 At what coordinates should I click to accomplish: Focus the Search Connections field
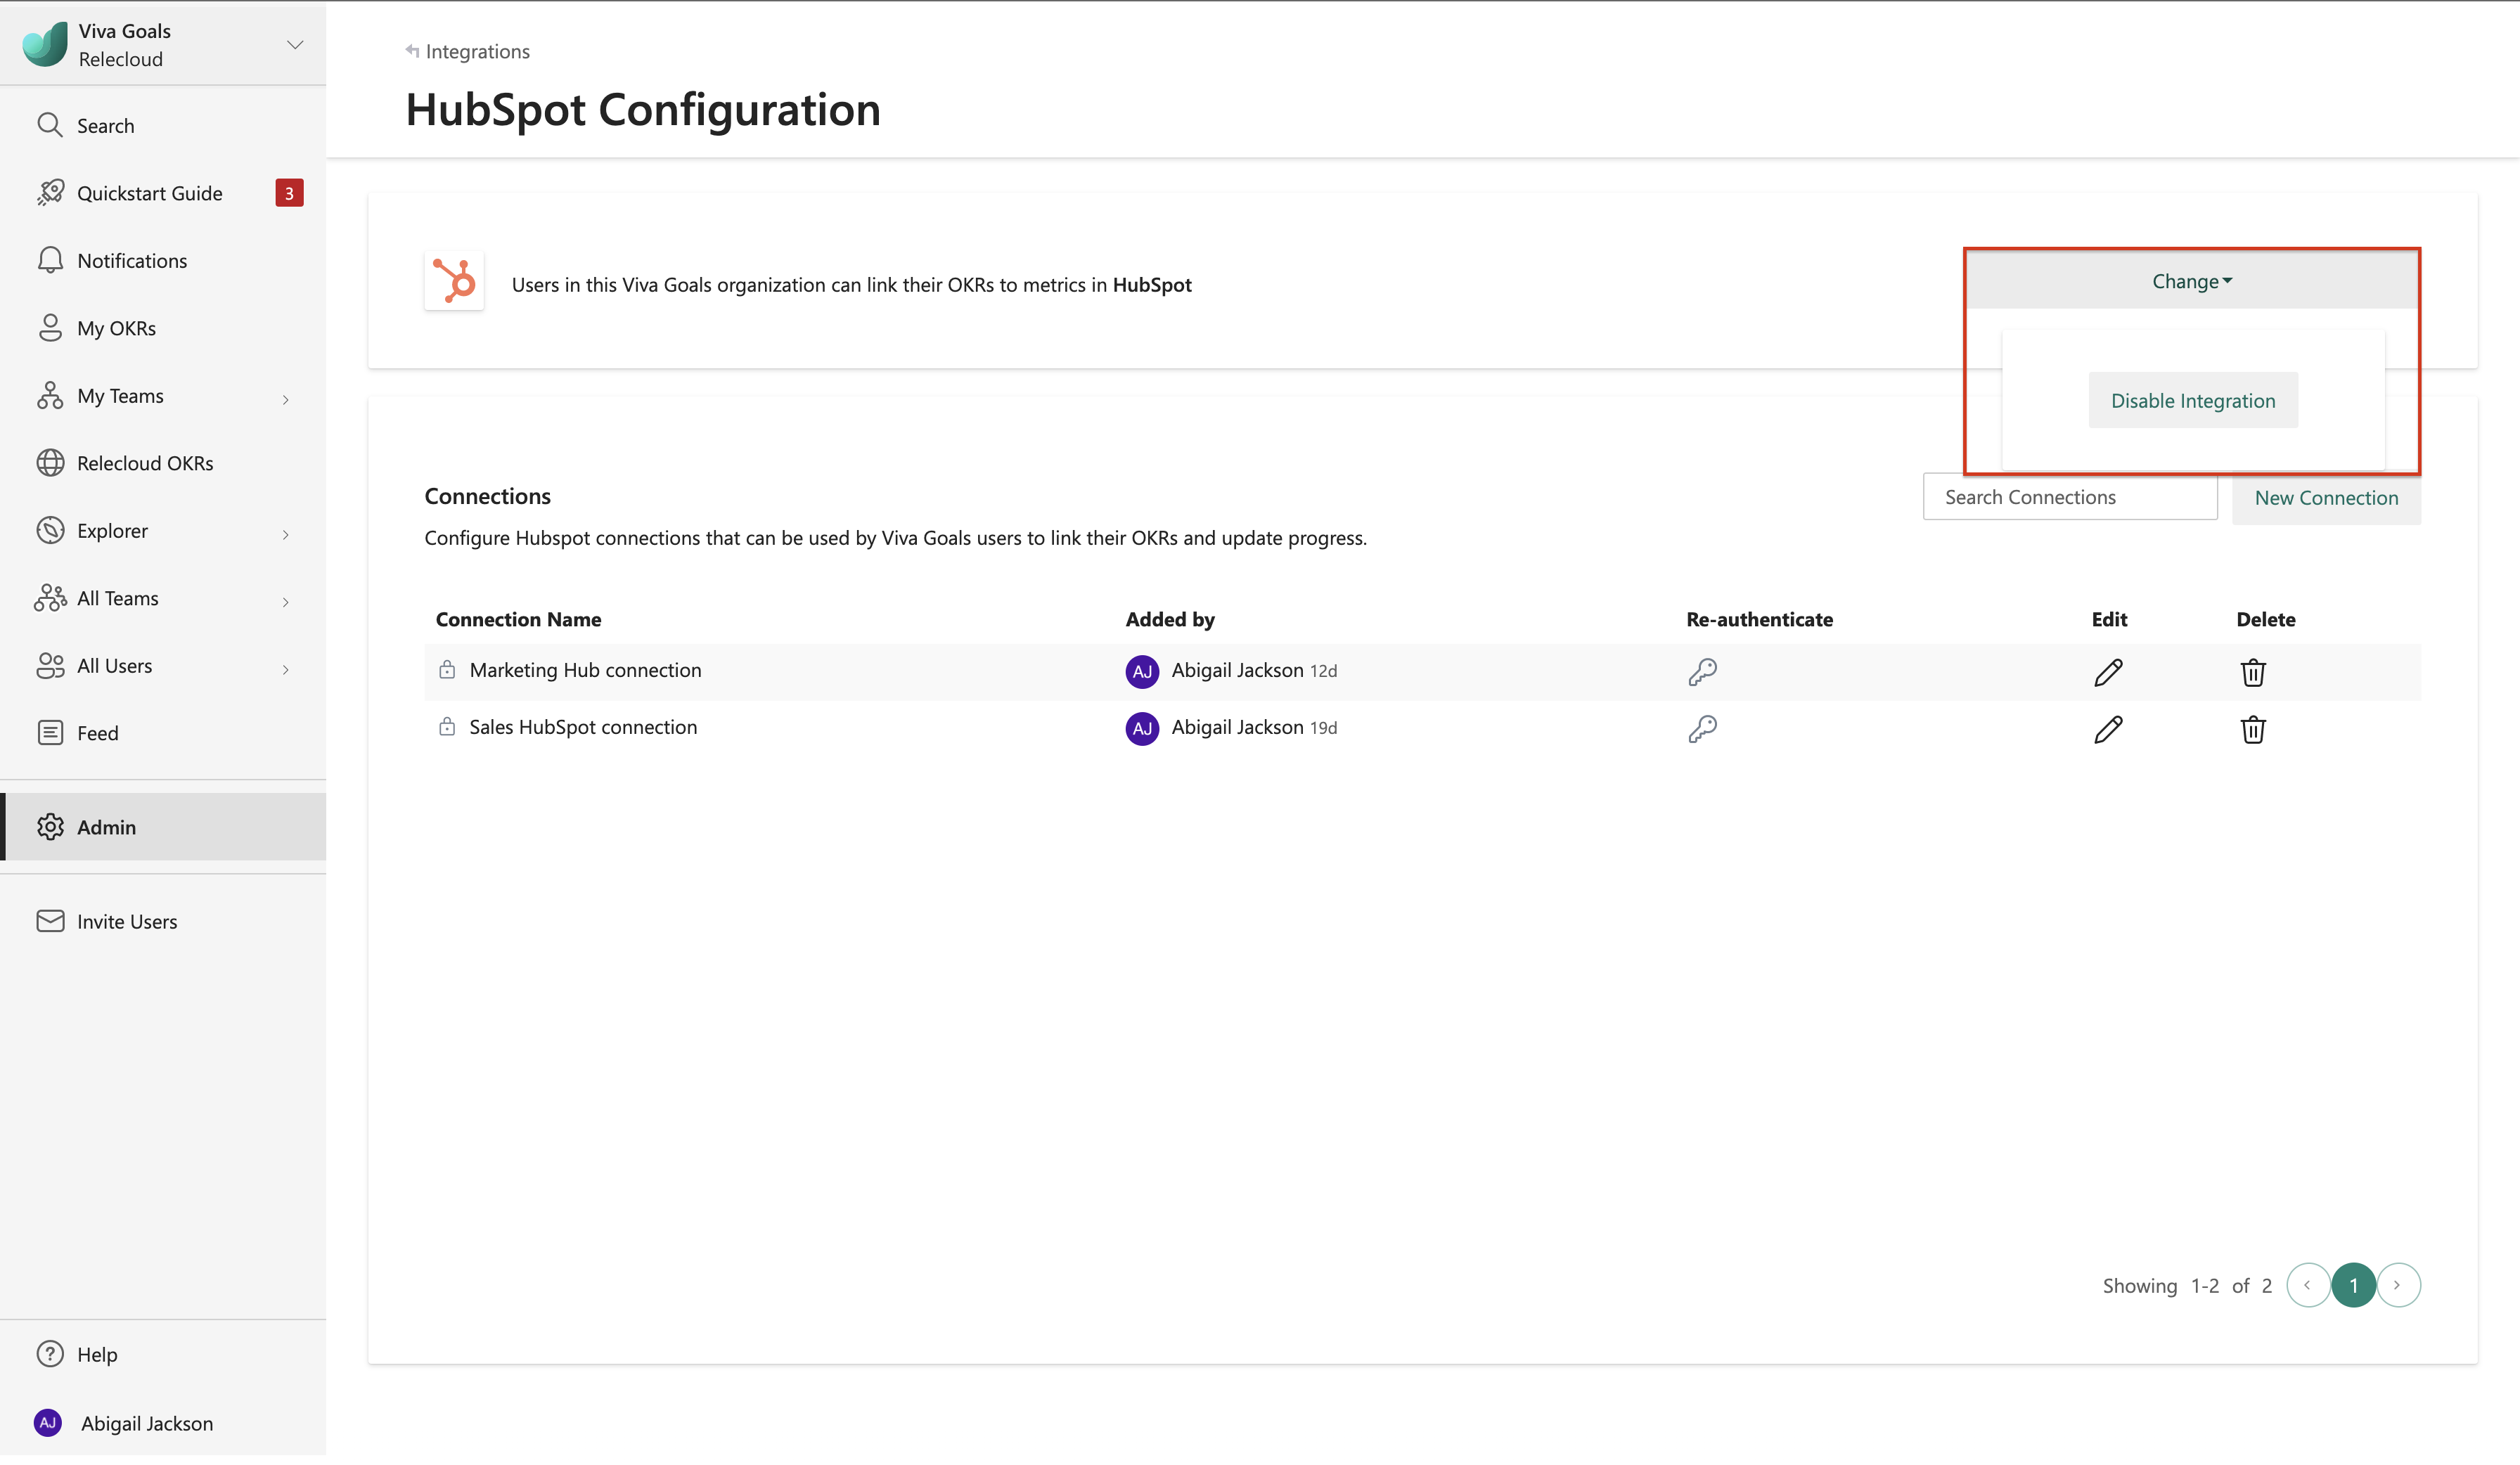tap(2069, 497)
